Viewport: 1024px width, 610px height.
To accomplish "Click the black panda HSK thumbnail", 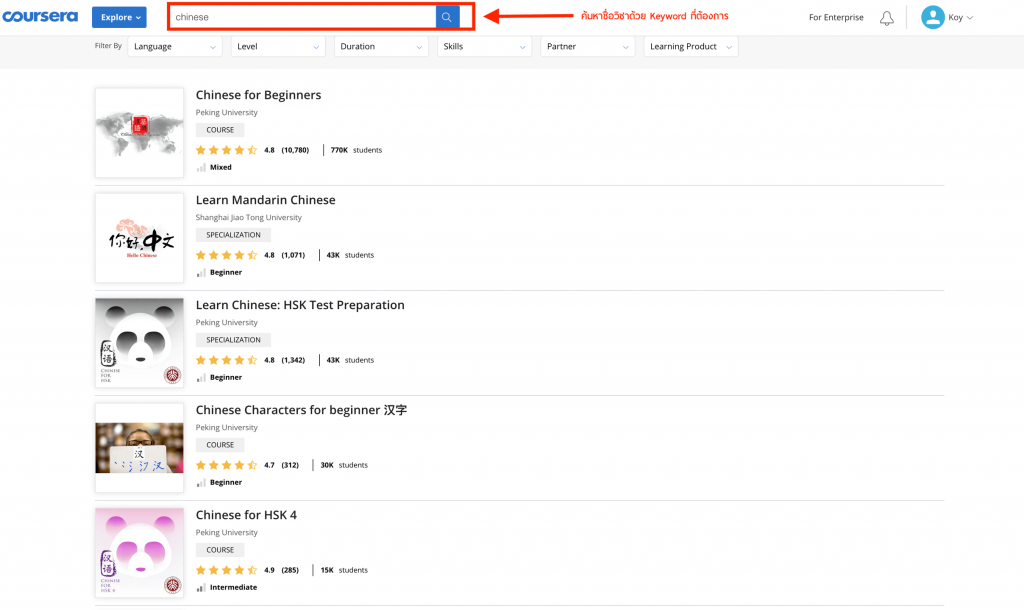I will click(139, 343).
